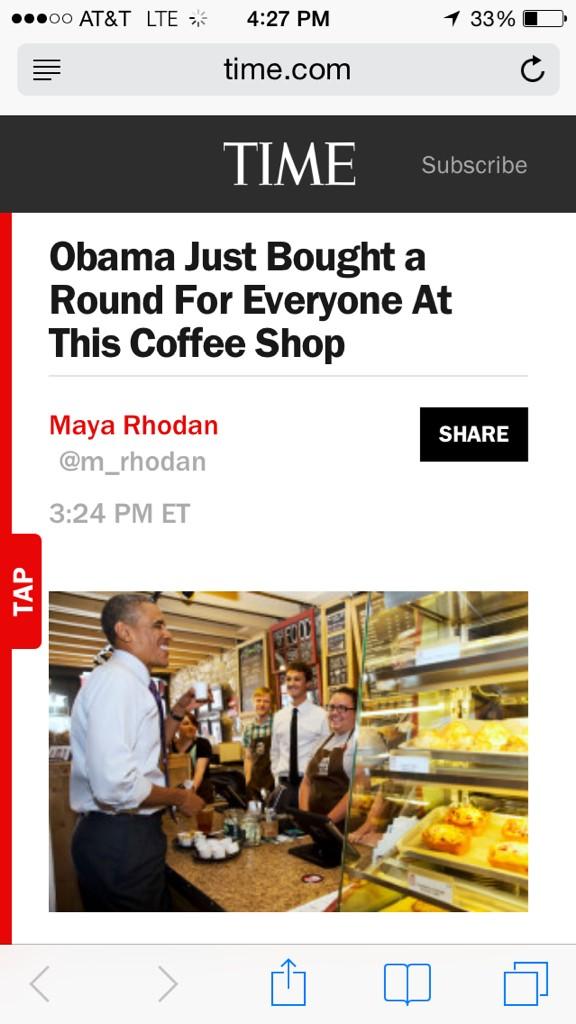Go forward with the right arrow

tap(167, 984)
